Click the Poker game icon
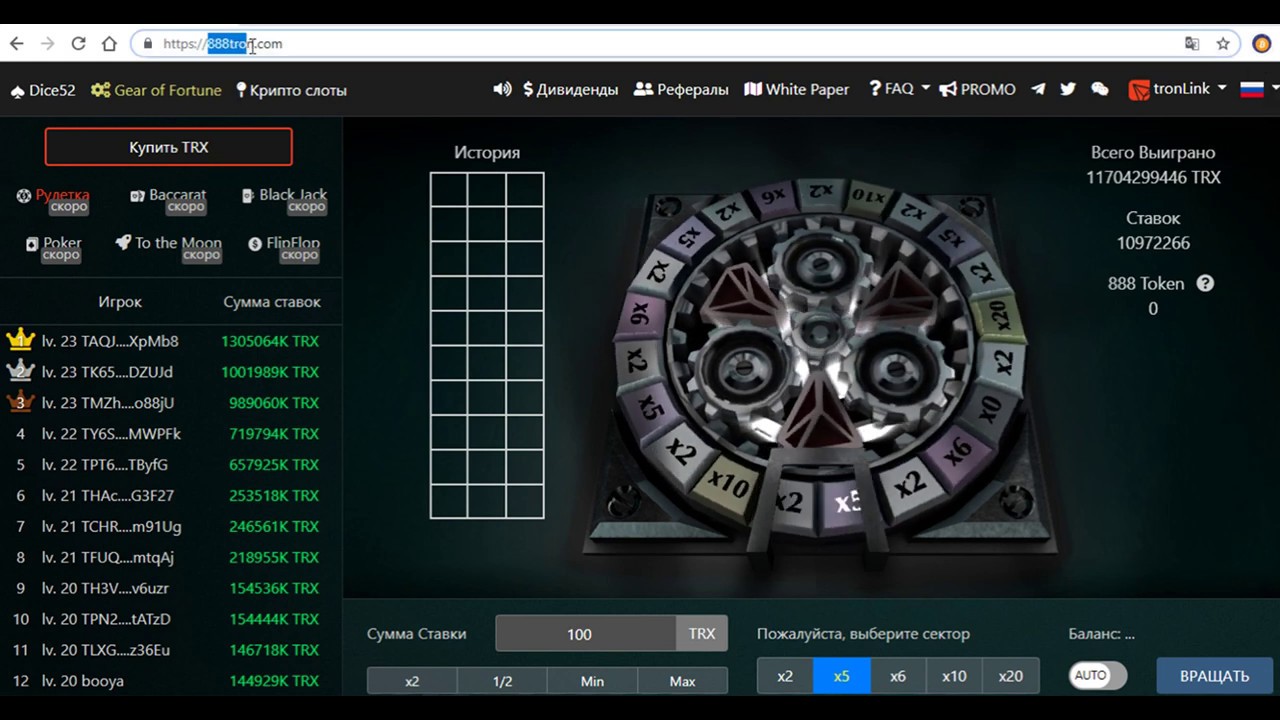 (32, 244)
